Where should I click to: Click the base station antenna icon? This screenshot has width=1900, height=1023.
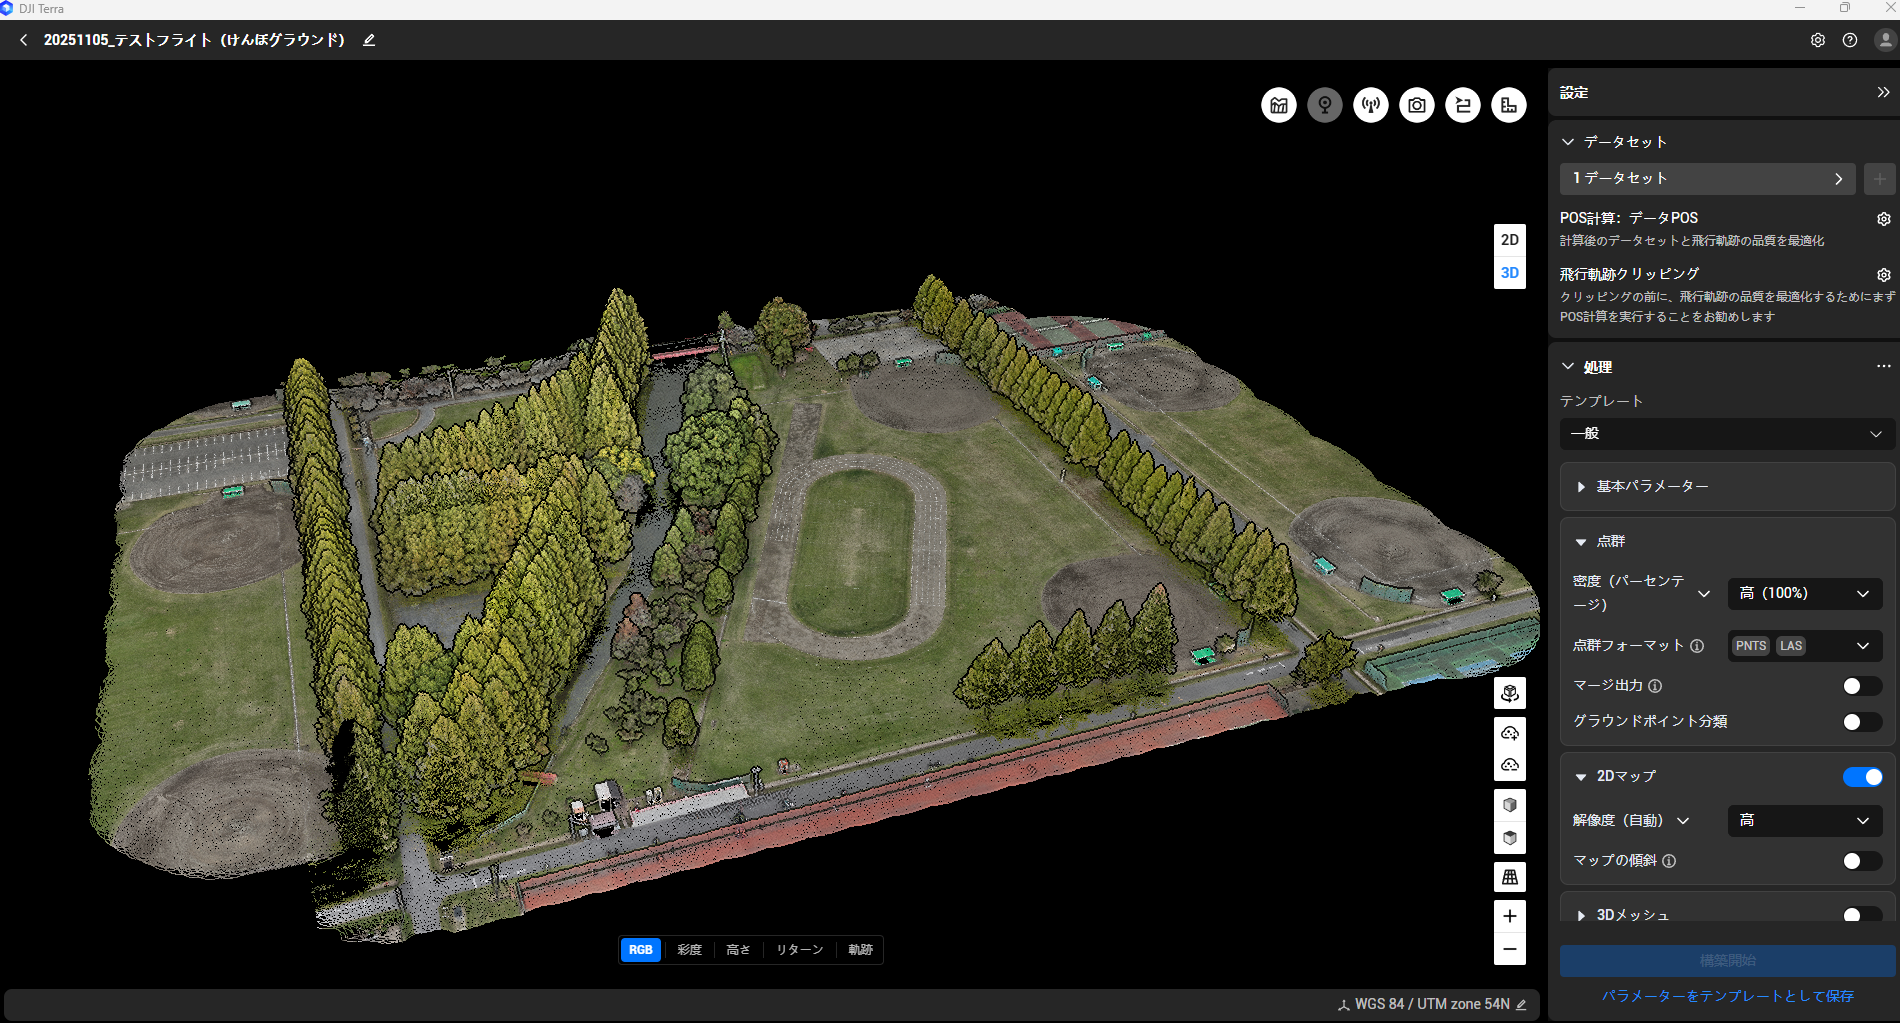[x=1370, y=105]
